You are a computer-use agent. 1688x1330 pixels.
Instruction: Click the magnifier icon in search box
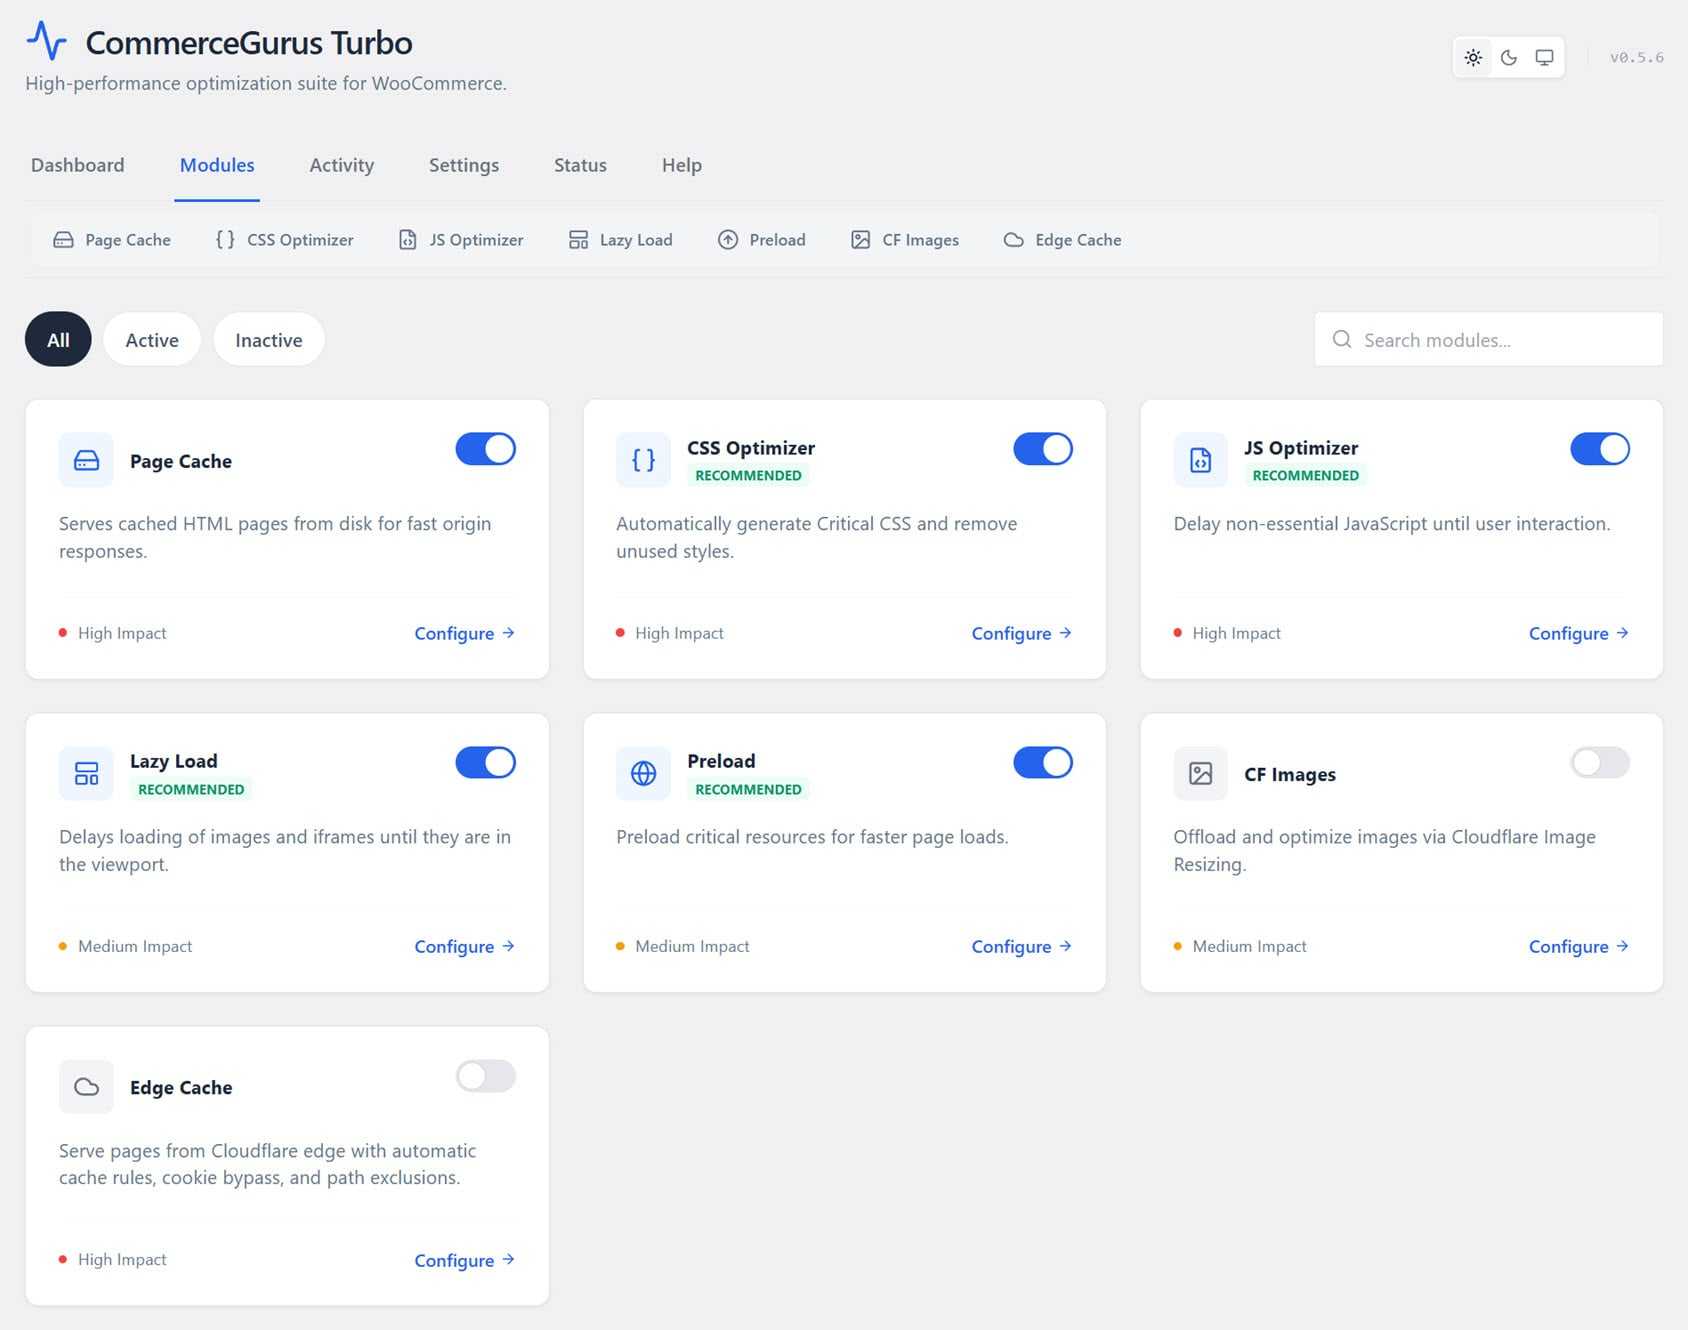pos(1342,340)
